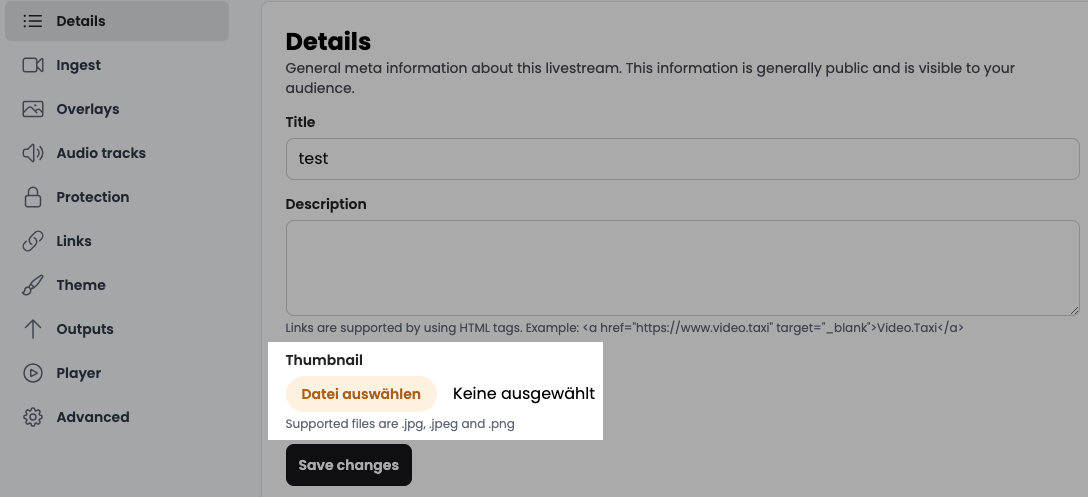Click the Overlays image icon
The height and width of the screenshot is (497, 1088).
(33, 109)
